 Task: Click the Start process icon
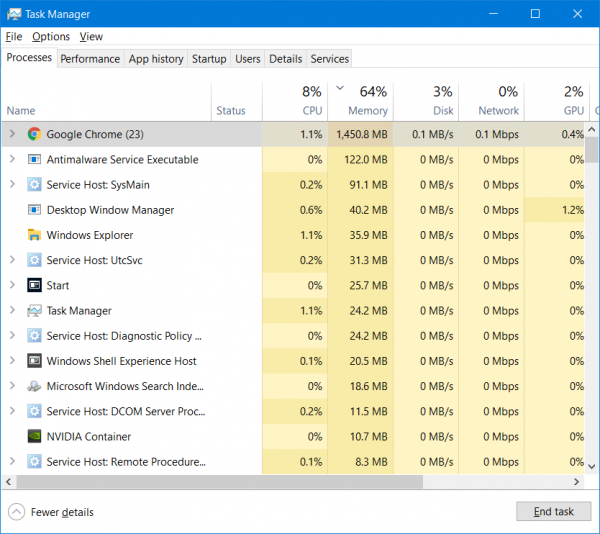[x=34, y=285]
